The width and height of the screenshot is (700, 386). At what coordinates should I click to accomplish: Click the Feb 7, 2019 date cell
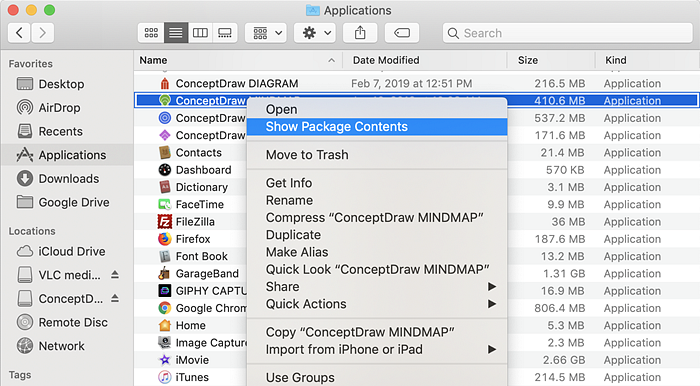pos(412,83)
